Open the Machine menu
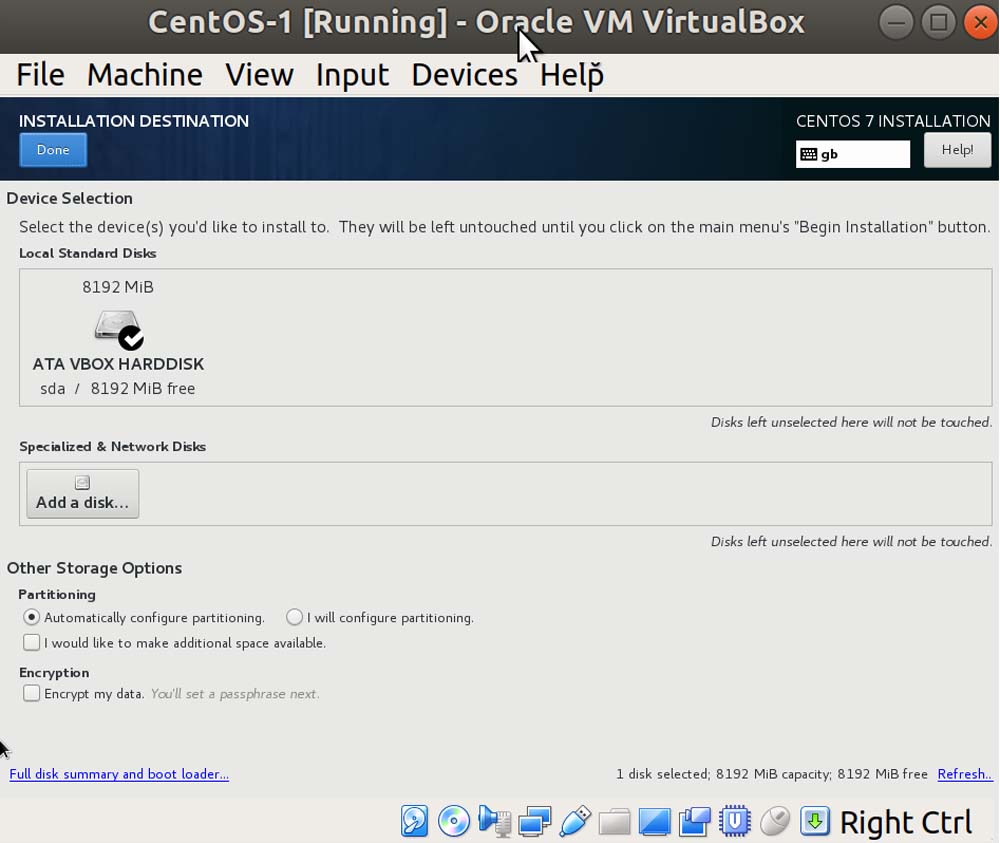1000x843 pixels. click(145, 75)
